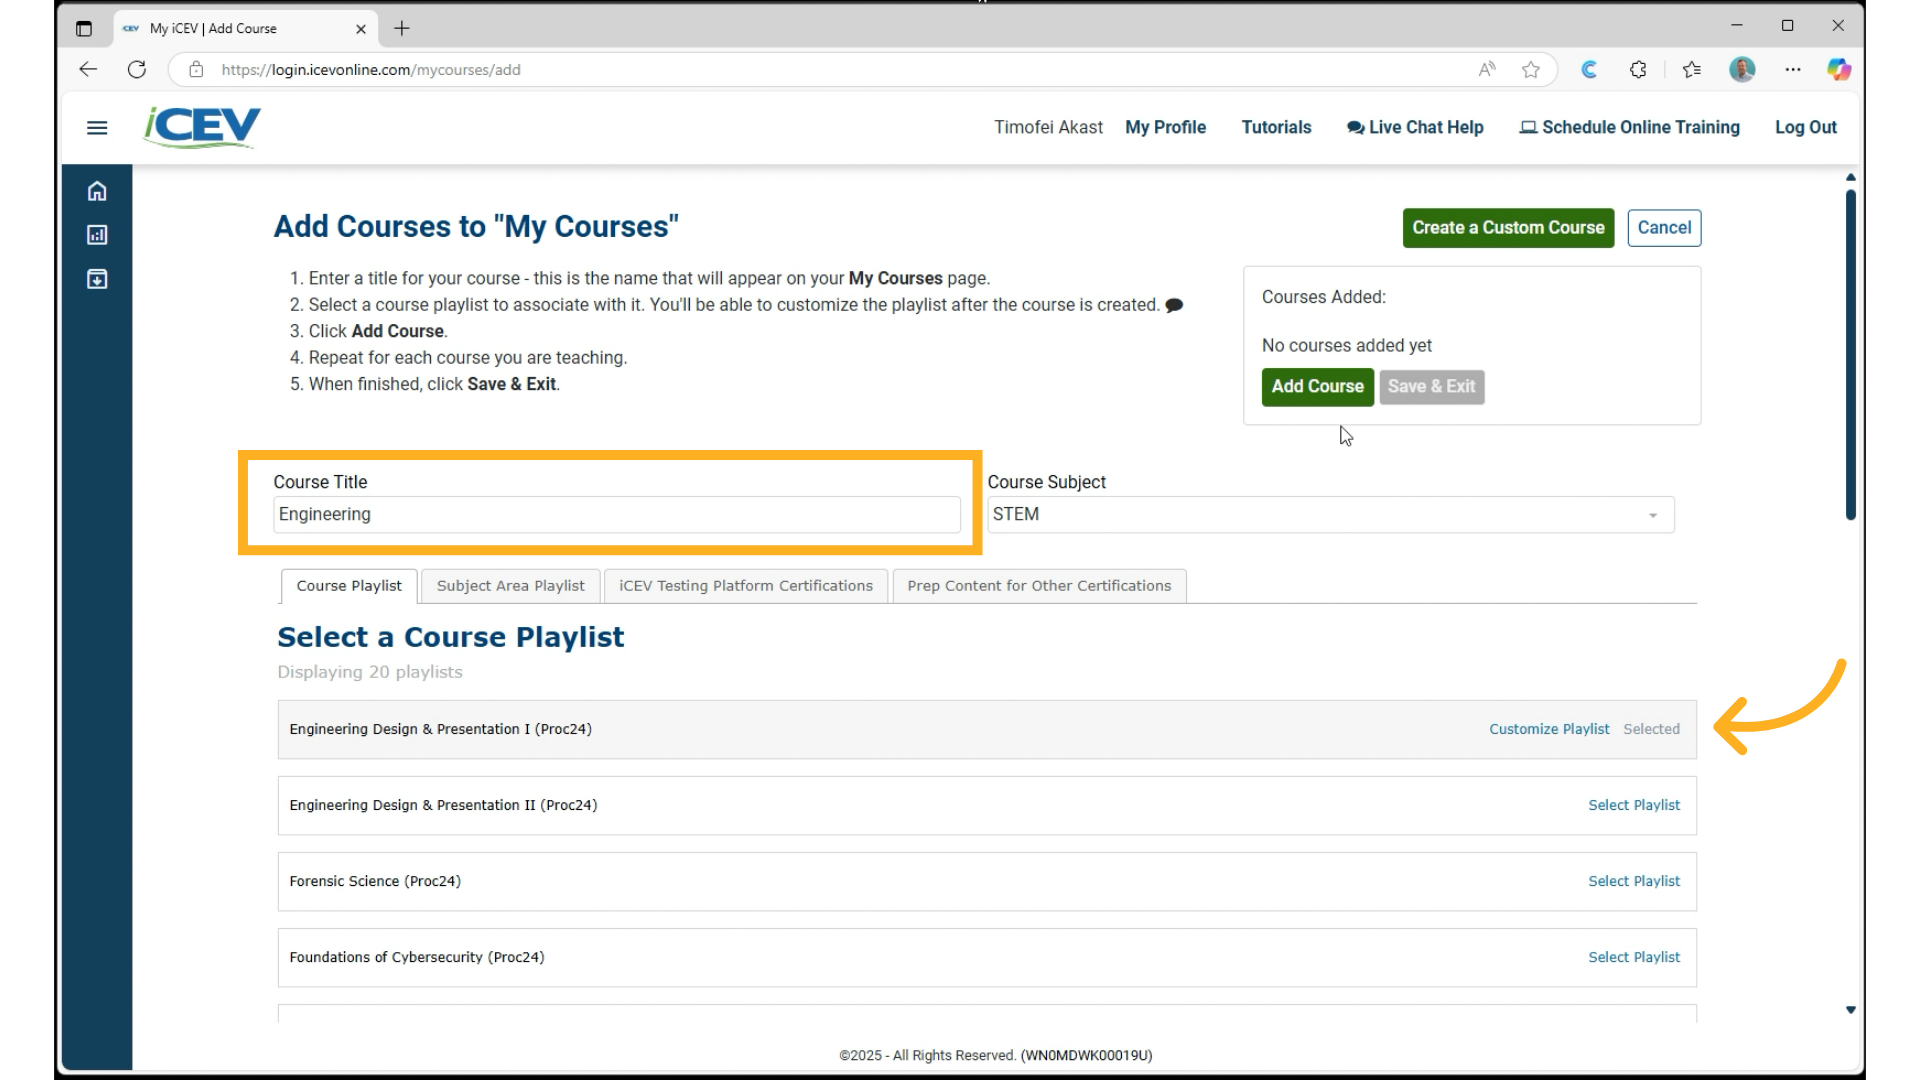
Task: Expand the Course Subject dropdown
Action: [1330, 514]
